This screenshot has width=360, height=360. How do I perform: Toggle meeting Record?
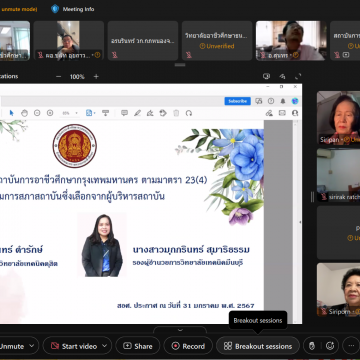click(x=188, y=346)
